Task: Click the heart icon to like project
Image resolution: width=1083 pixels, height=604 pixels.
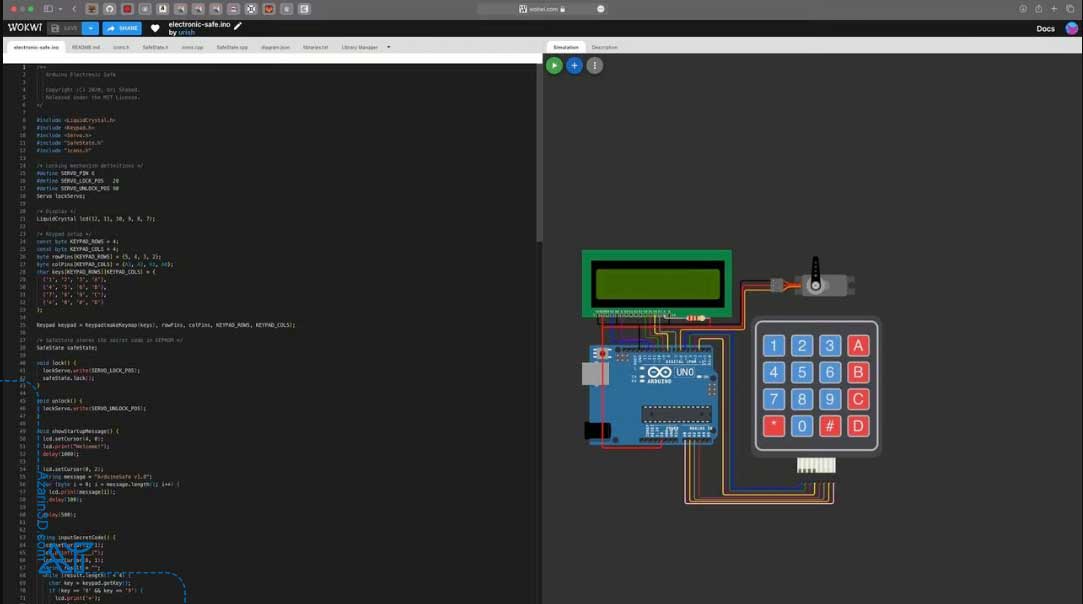Action: [155, 28]
